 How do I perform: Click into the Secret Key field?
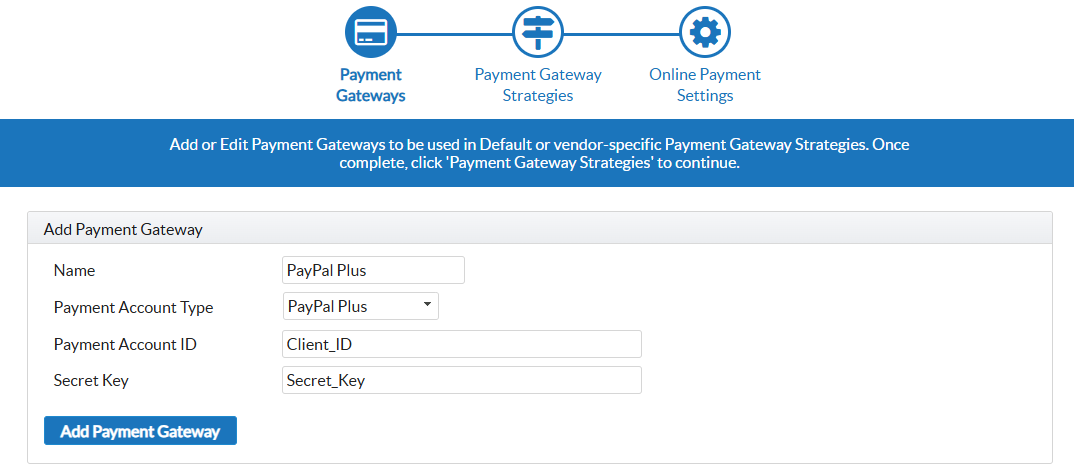click(x=462, y=380)
